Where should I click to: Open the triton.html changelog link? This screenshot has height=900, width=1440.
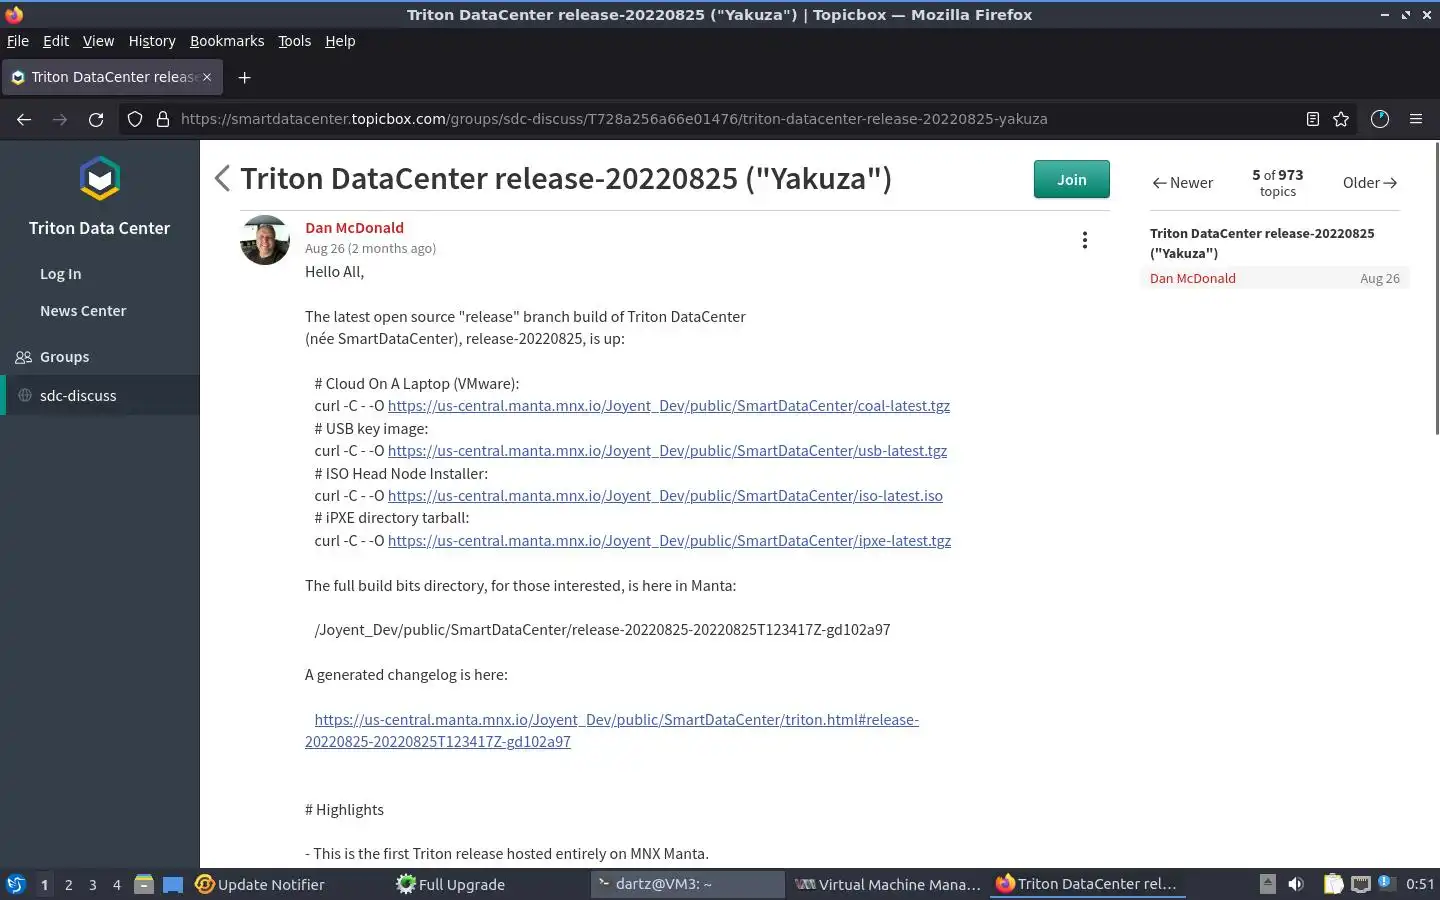tap(612, 731)
